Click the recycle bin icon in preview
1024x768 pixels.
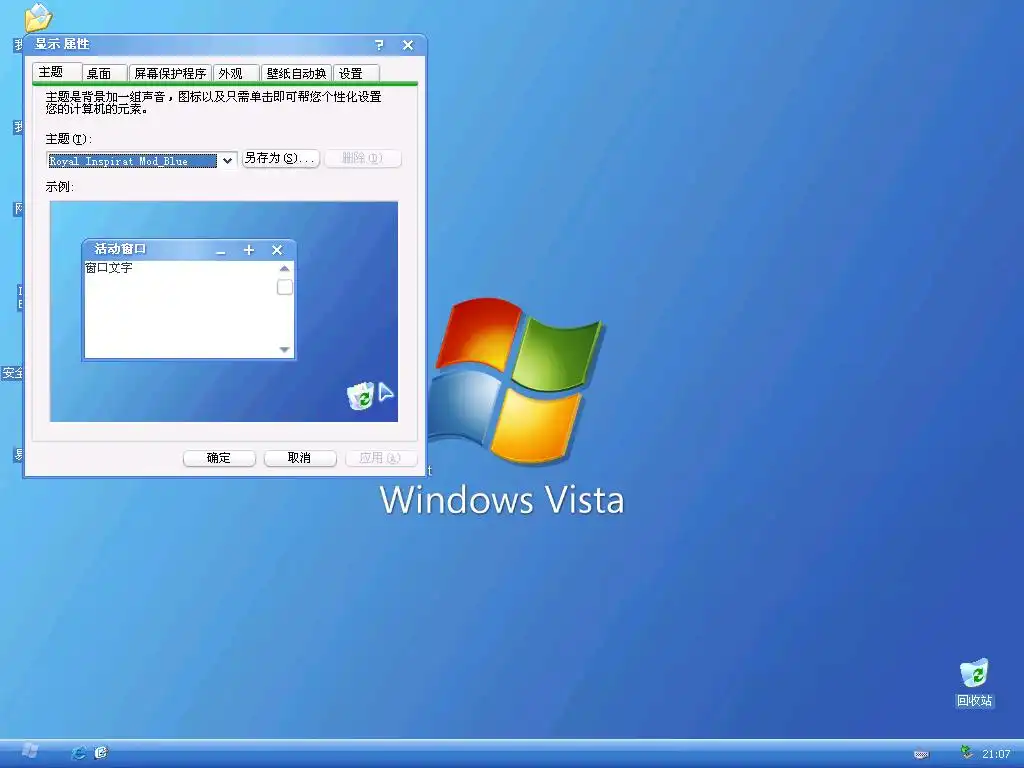click(360, 396)
